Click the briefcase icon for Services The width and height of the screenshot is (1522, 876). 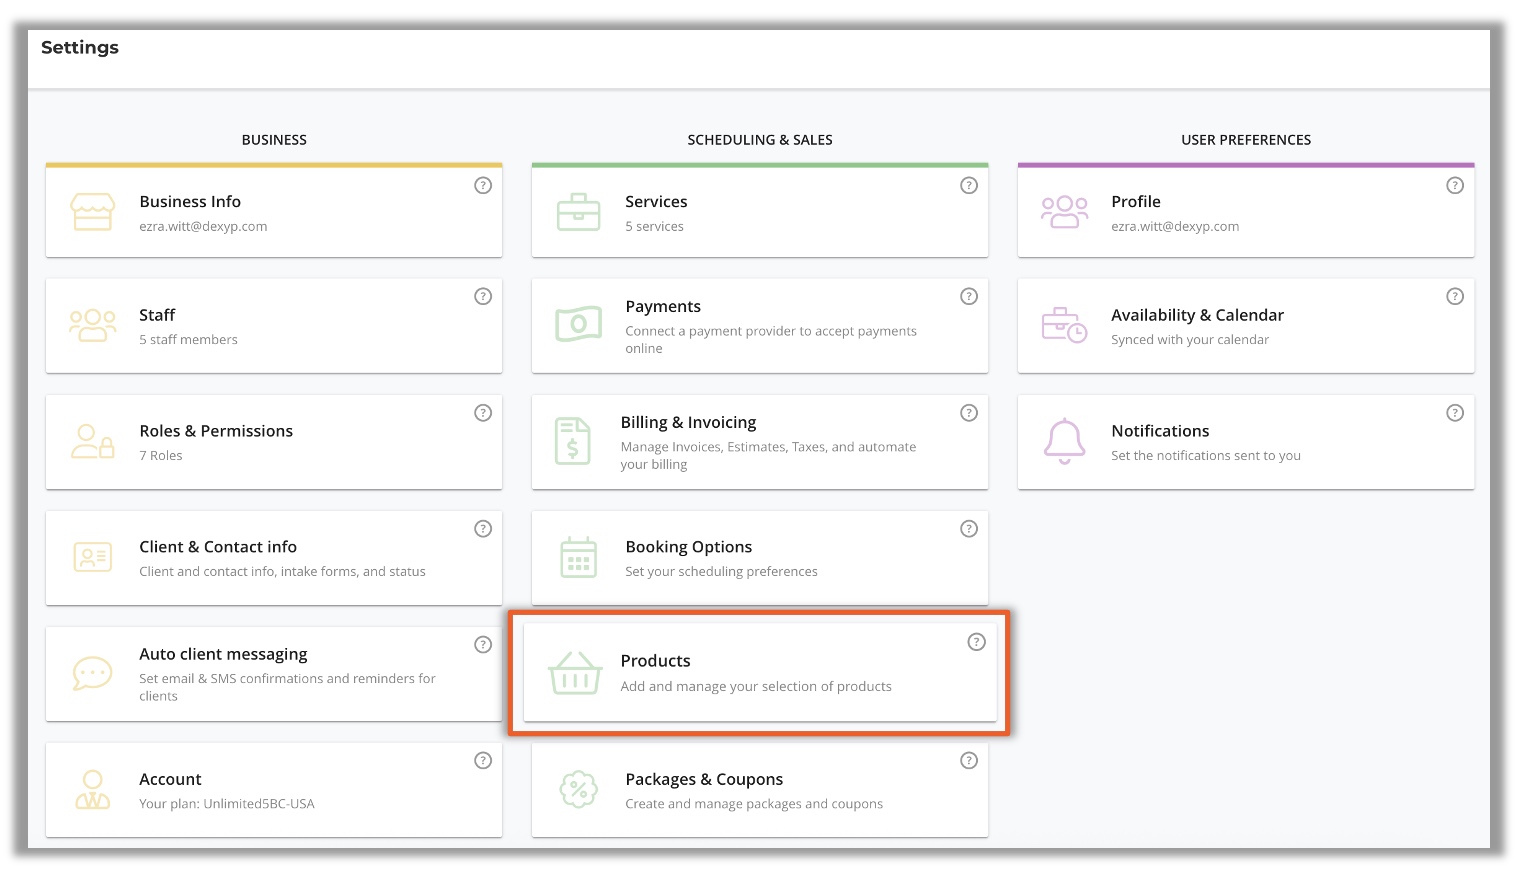pos(578,212)
